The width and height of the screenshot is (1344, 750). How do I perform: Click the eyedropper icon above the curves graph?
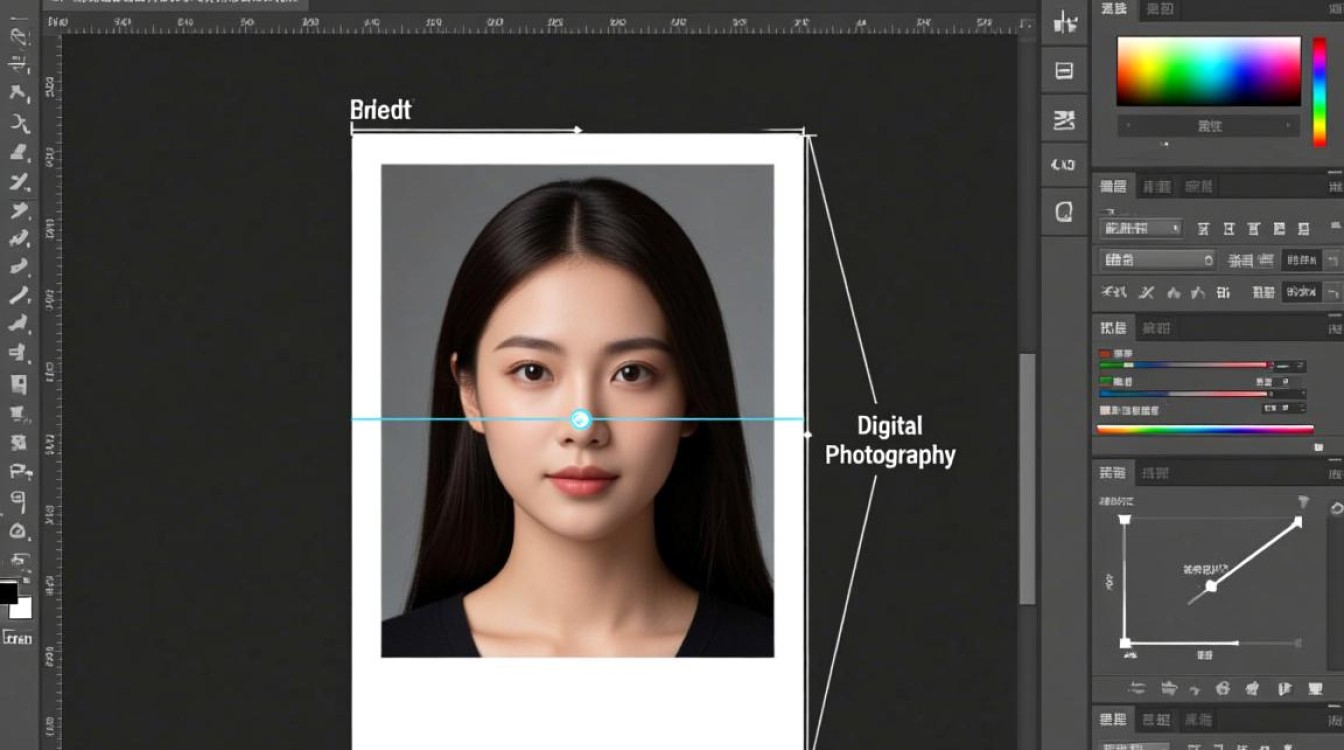click(1303, 501)
